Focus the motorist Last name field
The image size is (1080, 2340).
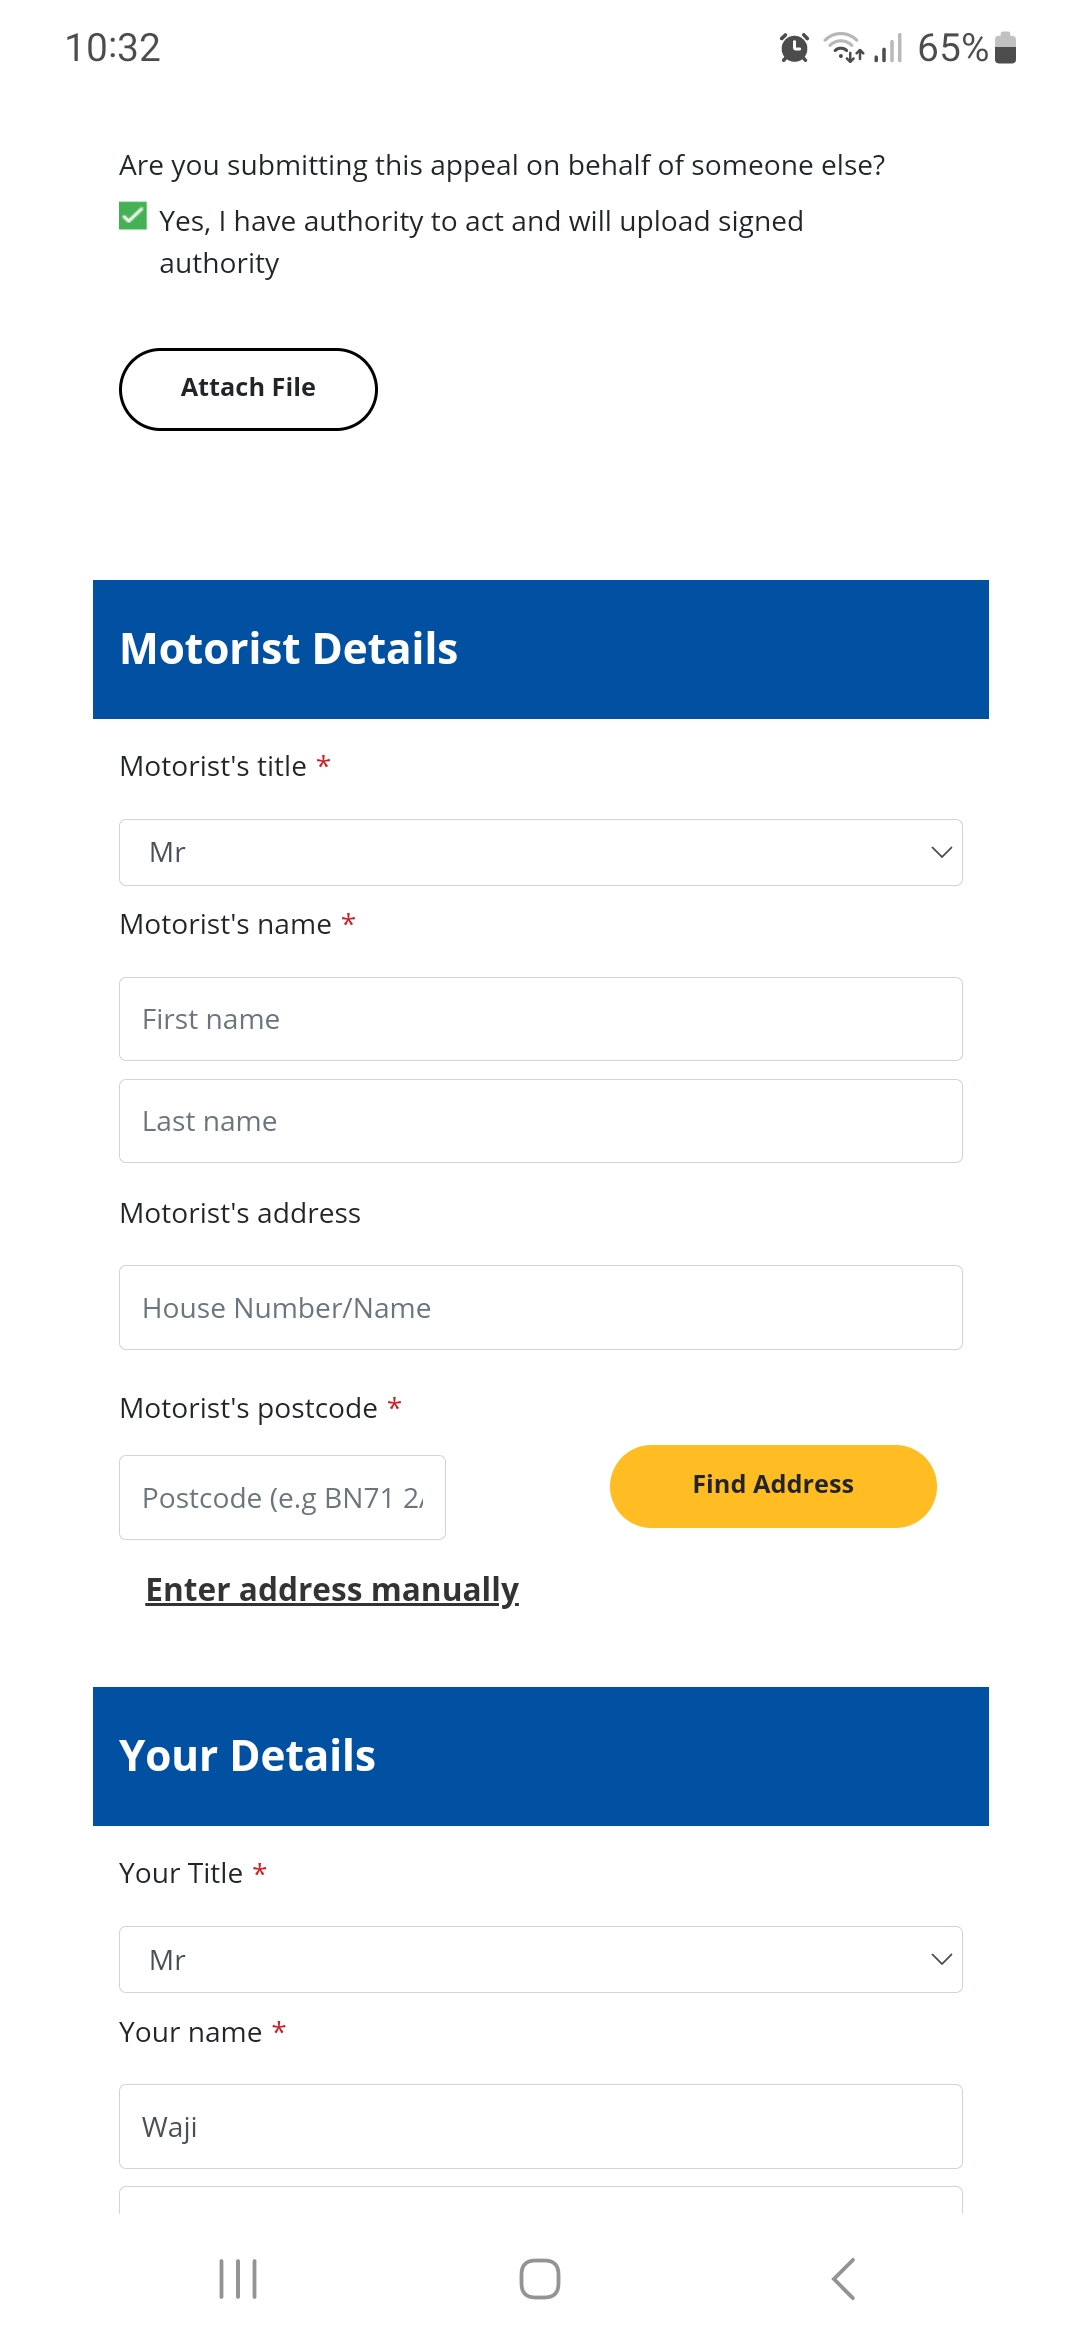tap(541, 1121)
